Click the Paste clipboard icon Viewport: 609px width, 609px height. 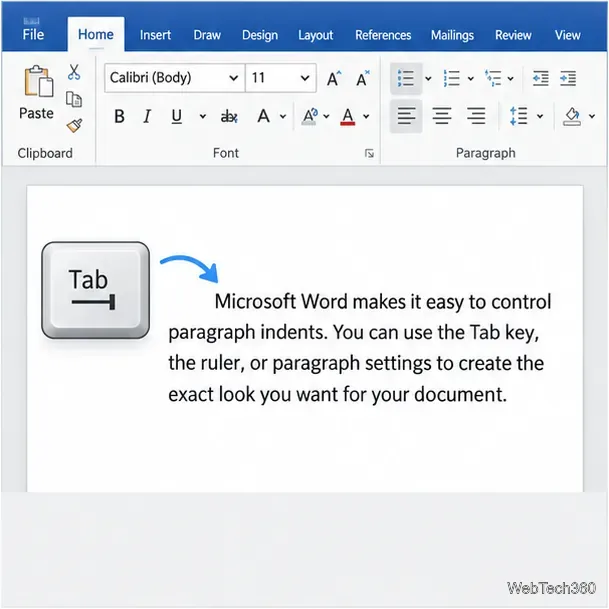[38, 81]
